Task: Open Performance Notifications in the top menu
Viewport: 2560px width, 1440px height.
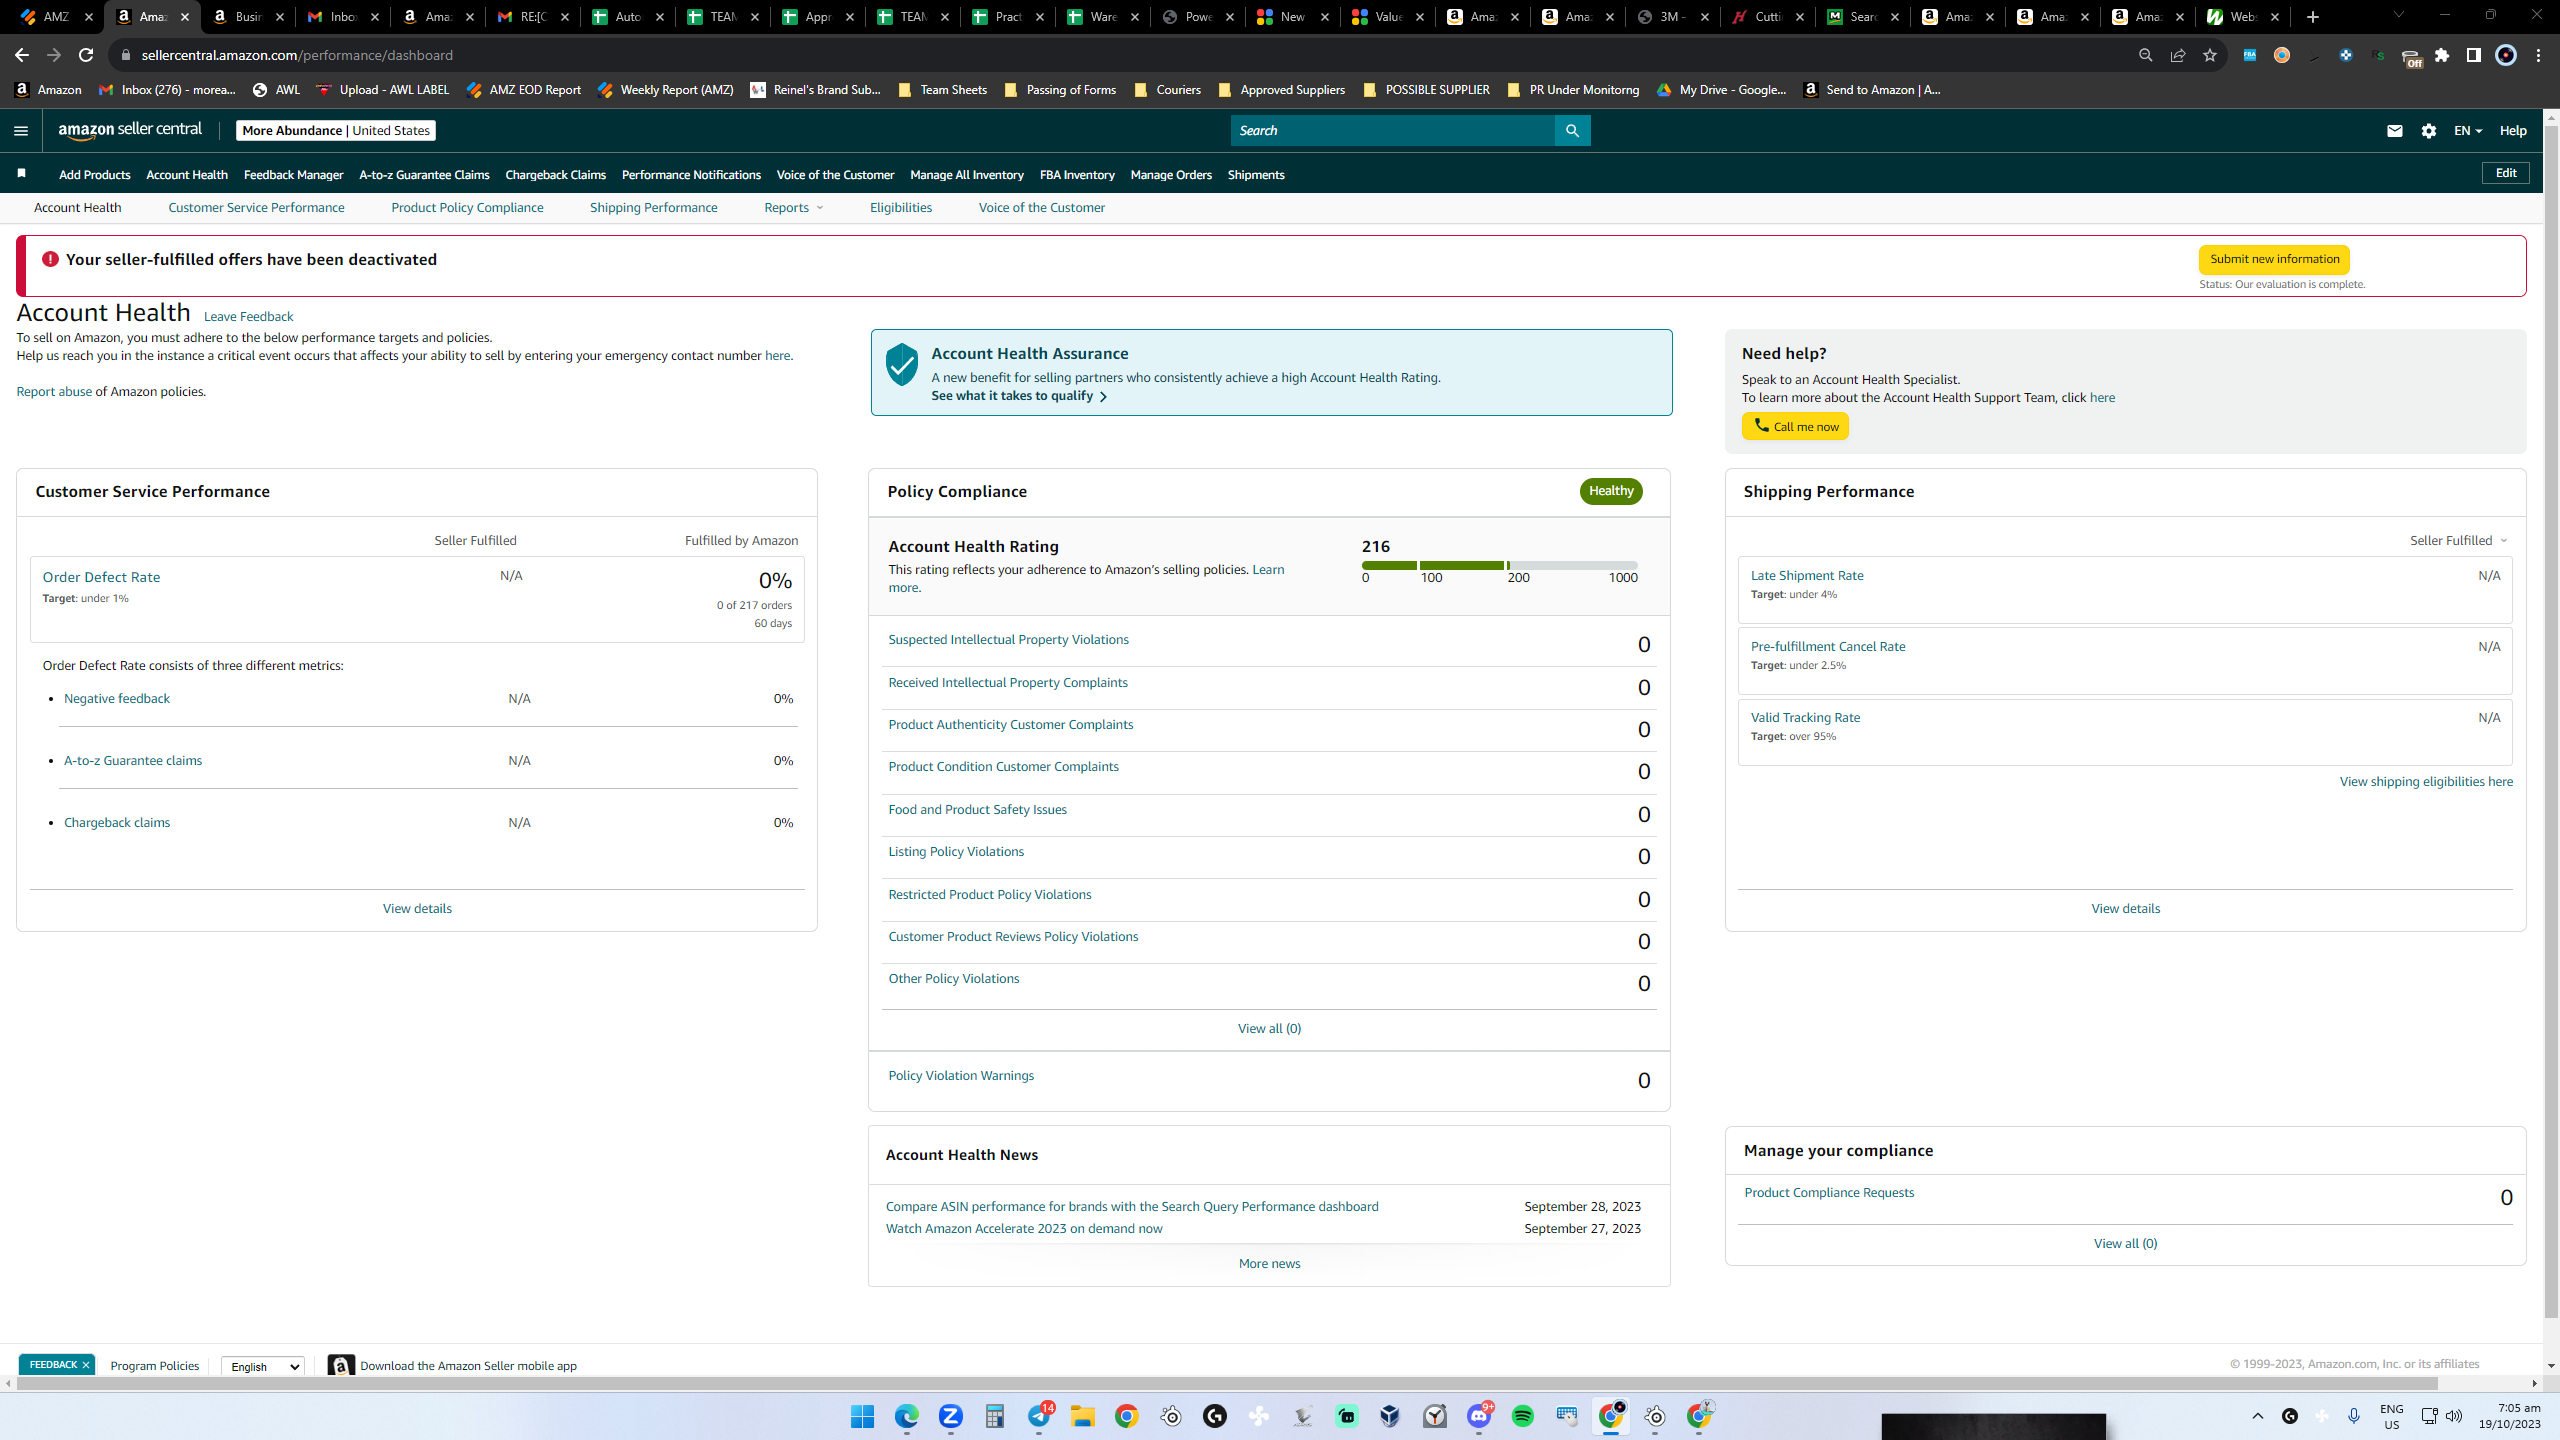Action: coord(691,175)
